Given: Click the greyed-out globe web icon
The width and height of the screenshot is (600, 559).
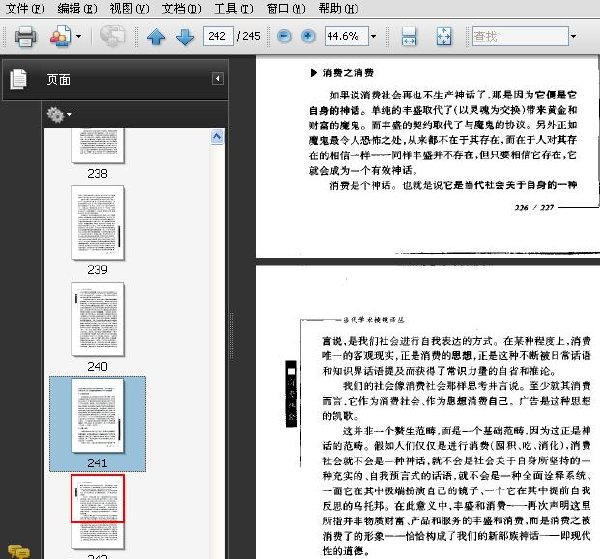Looking at the screenshot, I should (112, 36).
